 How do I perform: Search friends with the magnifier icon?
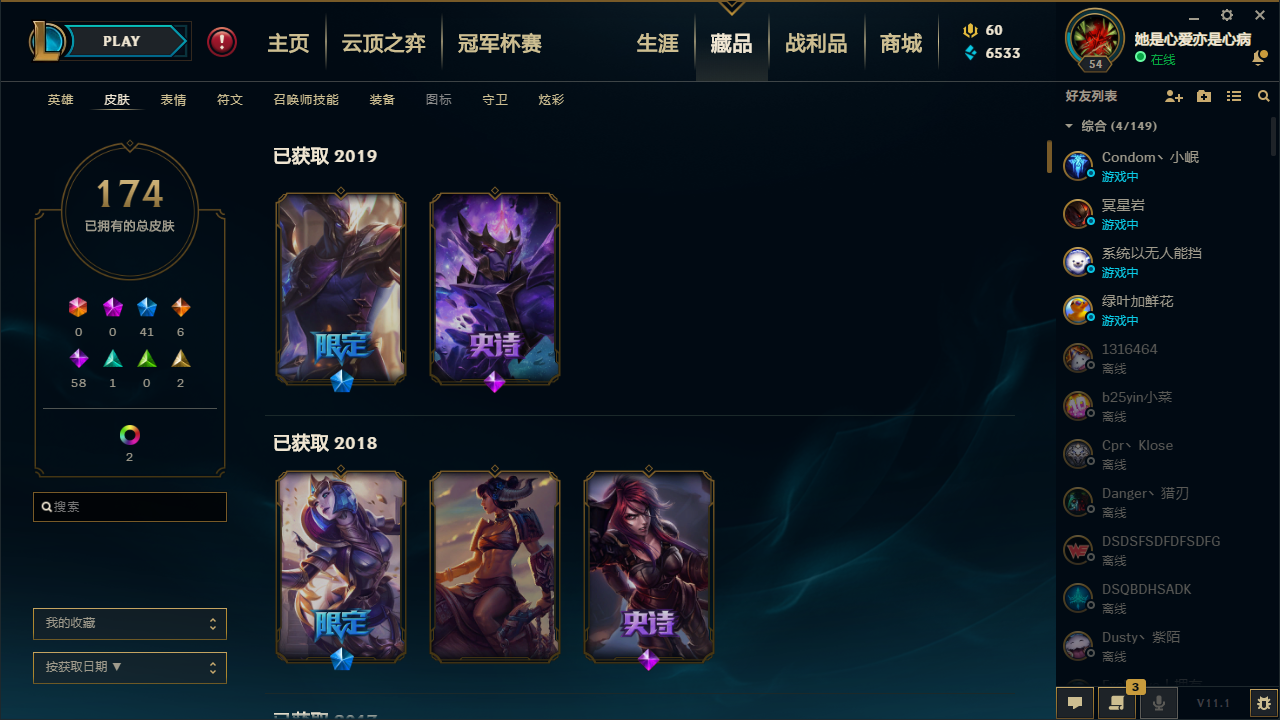pyautogui.click(x=1264, y=96)
